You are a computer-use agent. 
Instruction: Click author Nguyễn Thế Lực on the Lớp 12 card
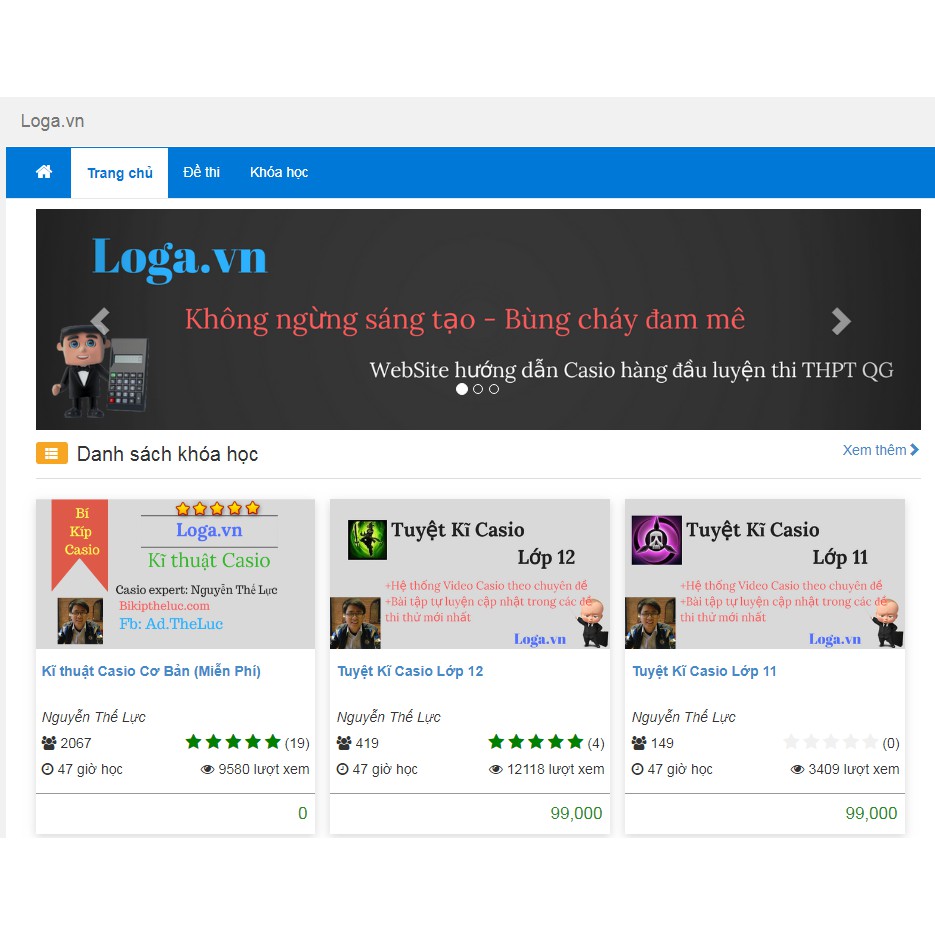pos(389,717)
